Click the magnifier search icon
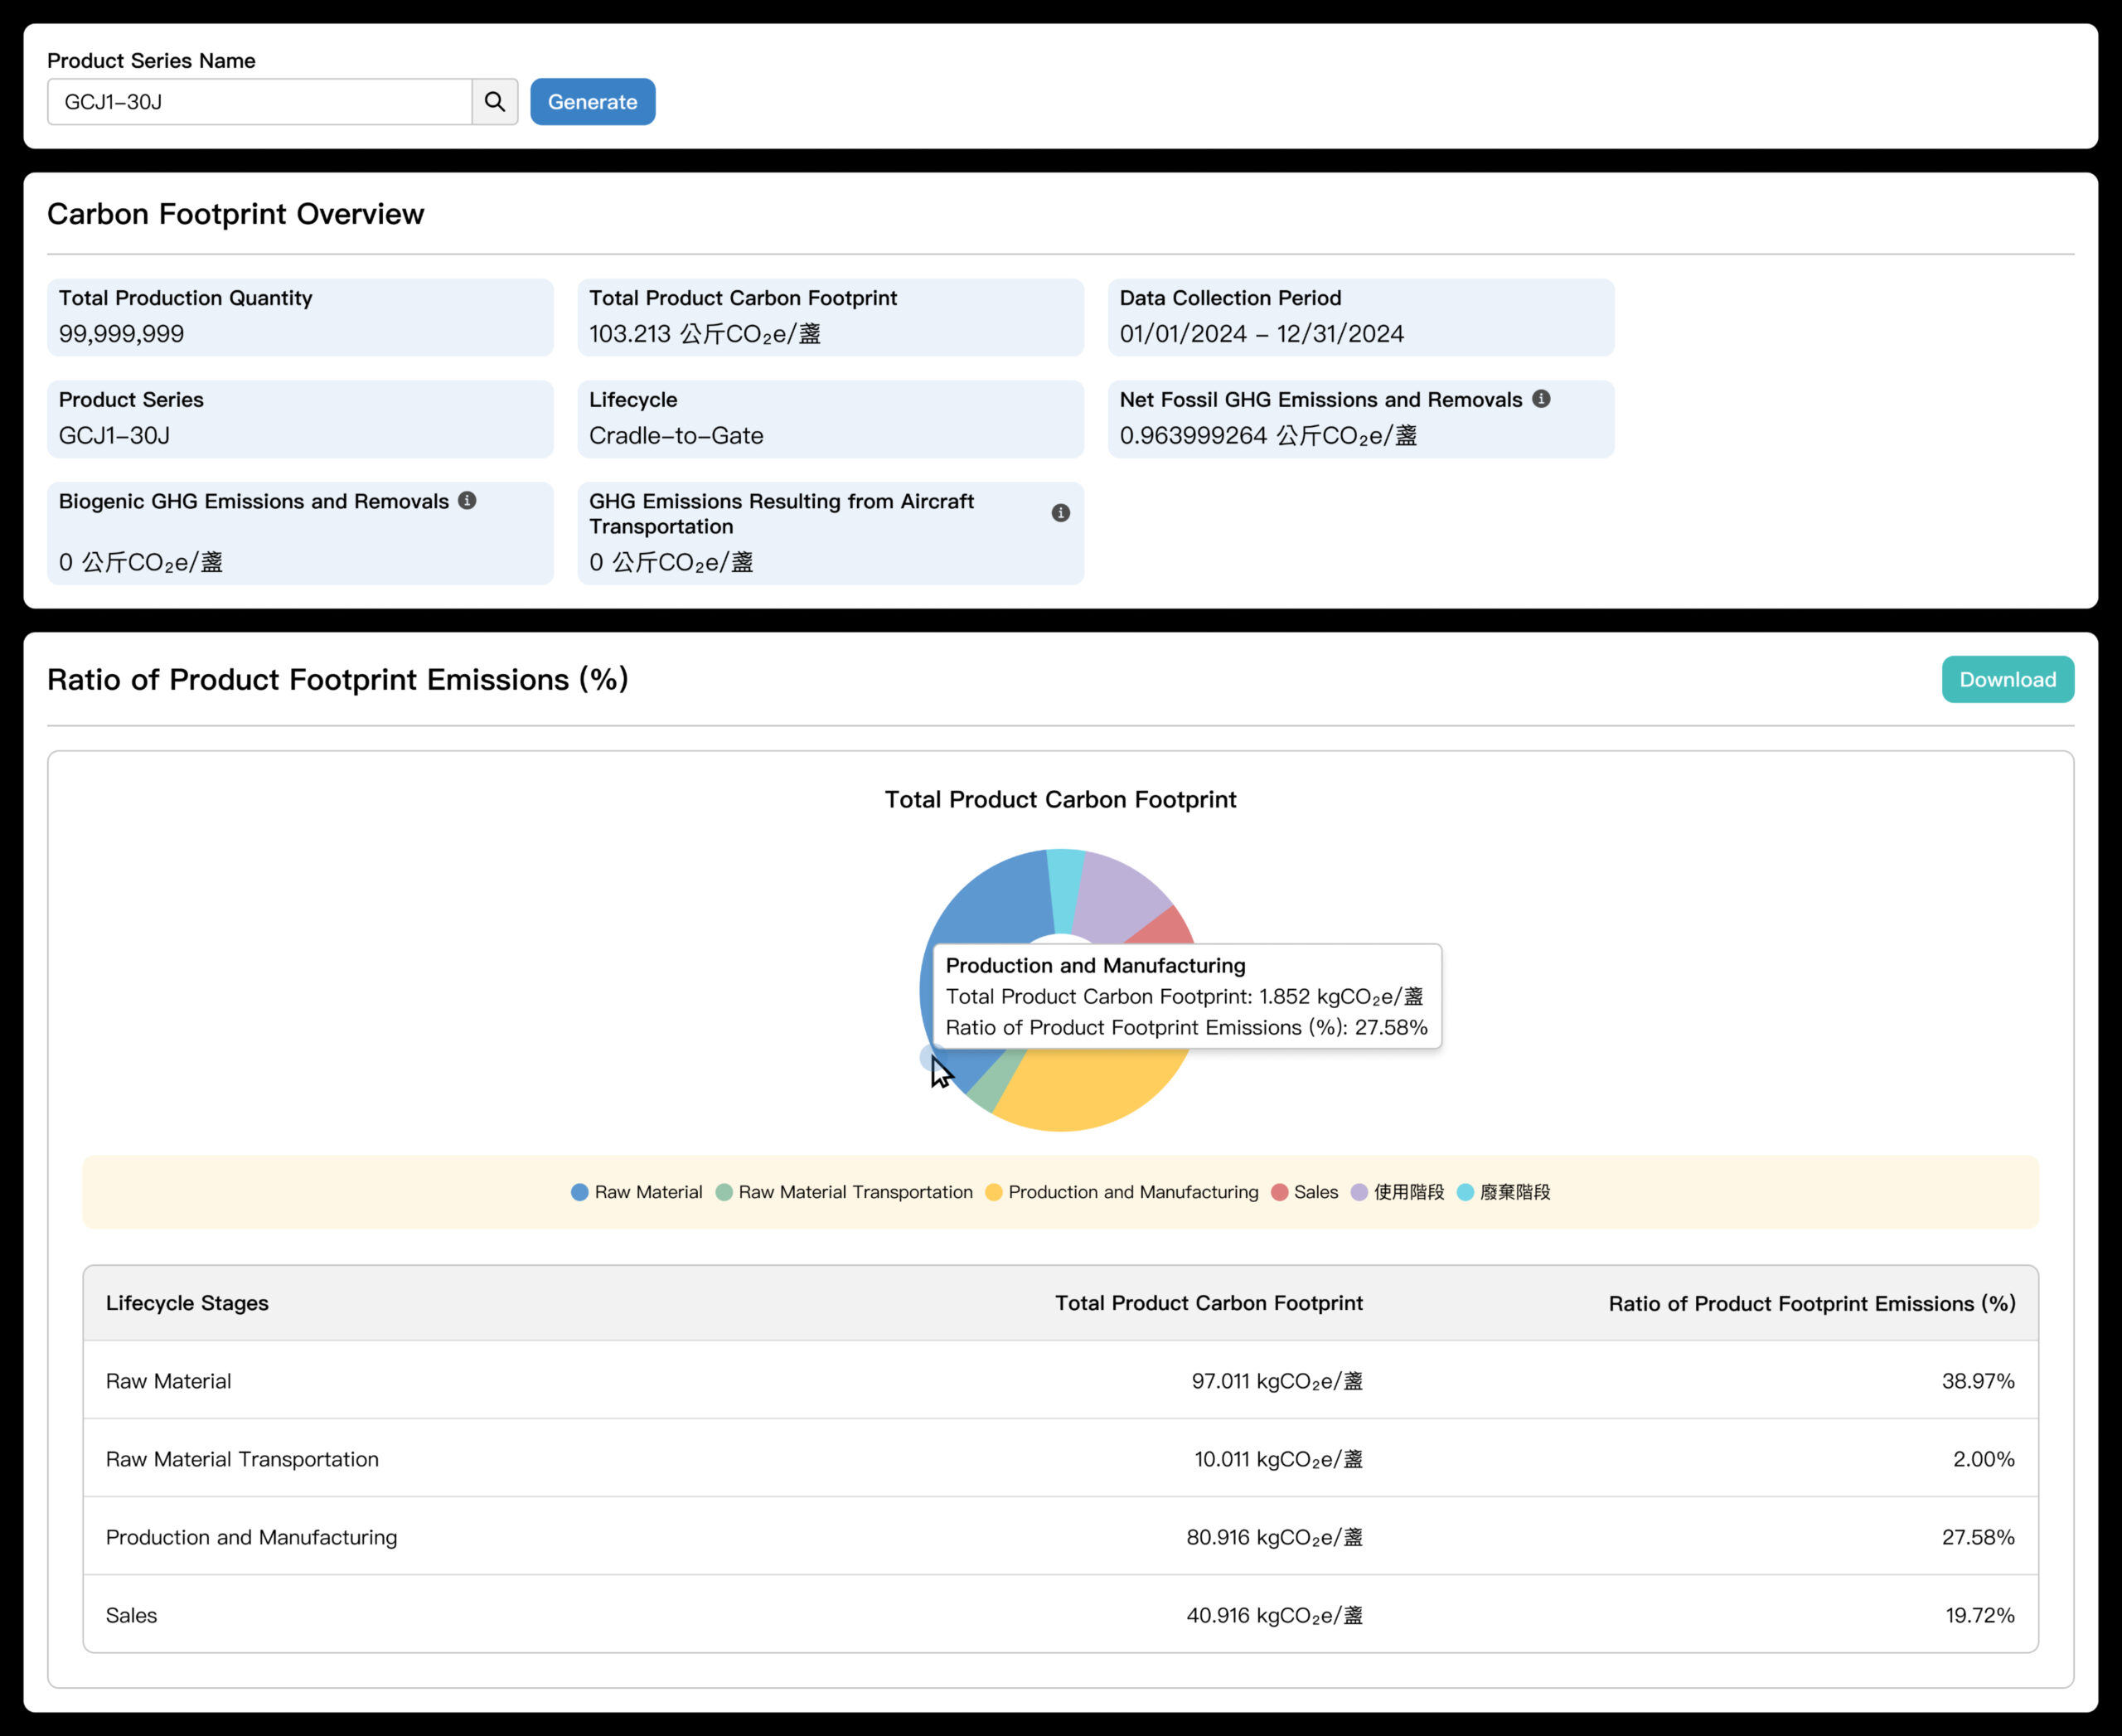 click(494, 102)
